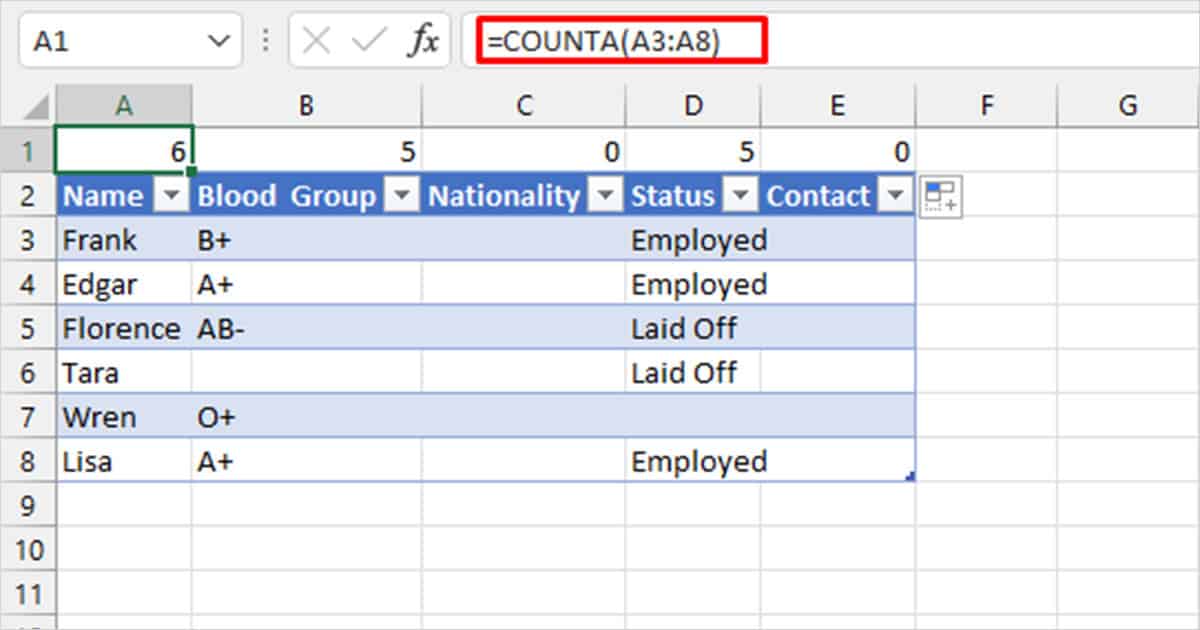Select column A header

(124, 105)
